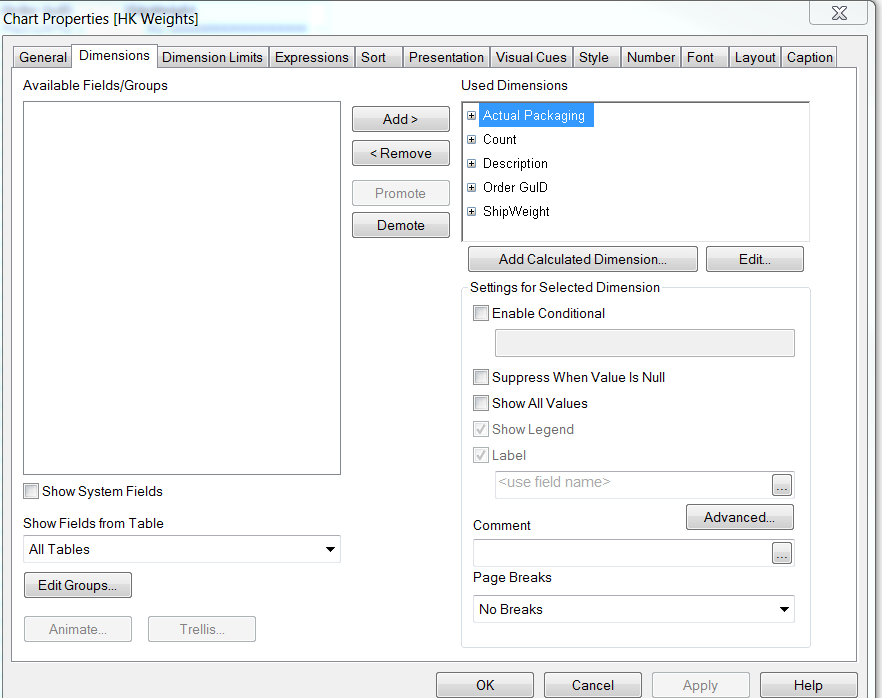Switch to the Layout tab
Screen dimensions: 882x698
point(755,57)
